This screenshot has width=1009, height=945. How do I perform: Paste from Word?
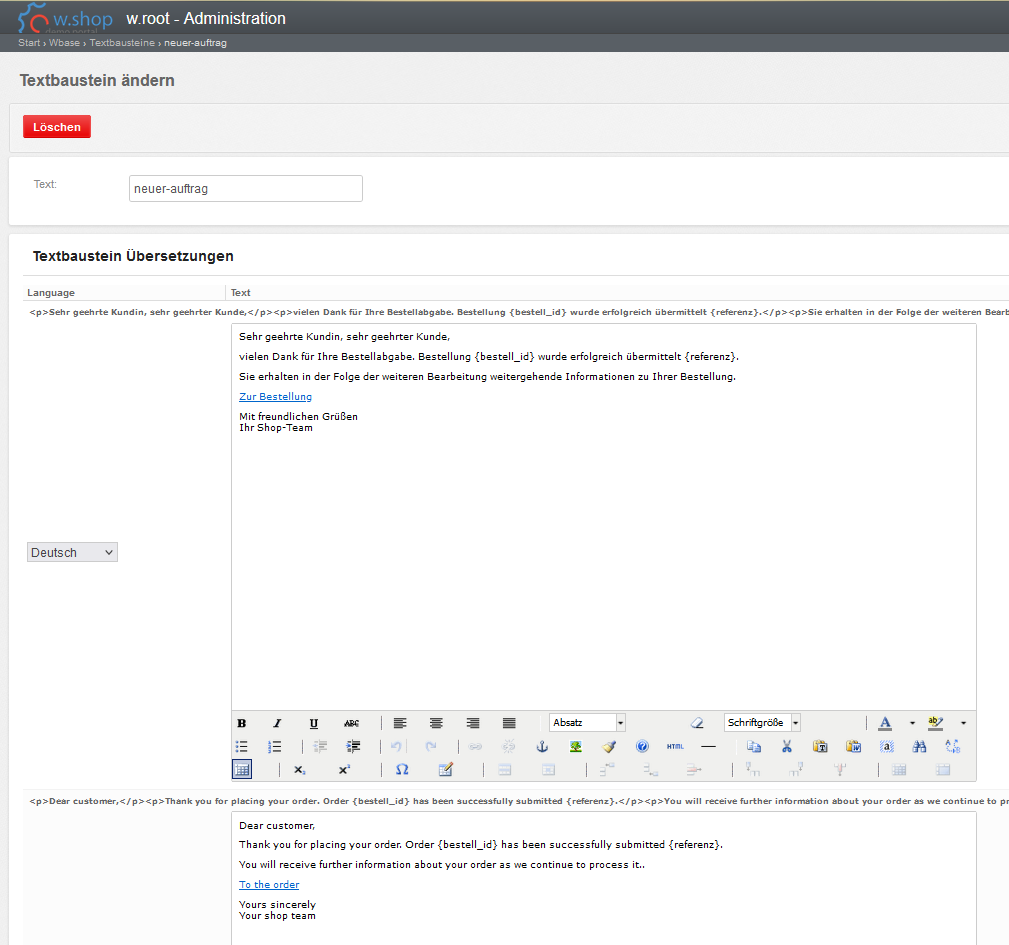click(x=853, y=746)
